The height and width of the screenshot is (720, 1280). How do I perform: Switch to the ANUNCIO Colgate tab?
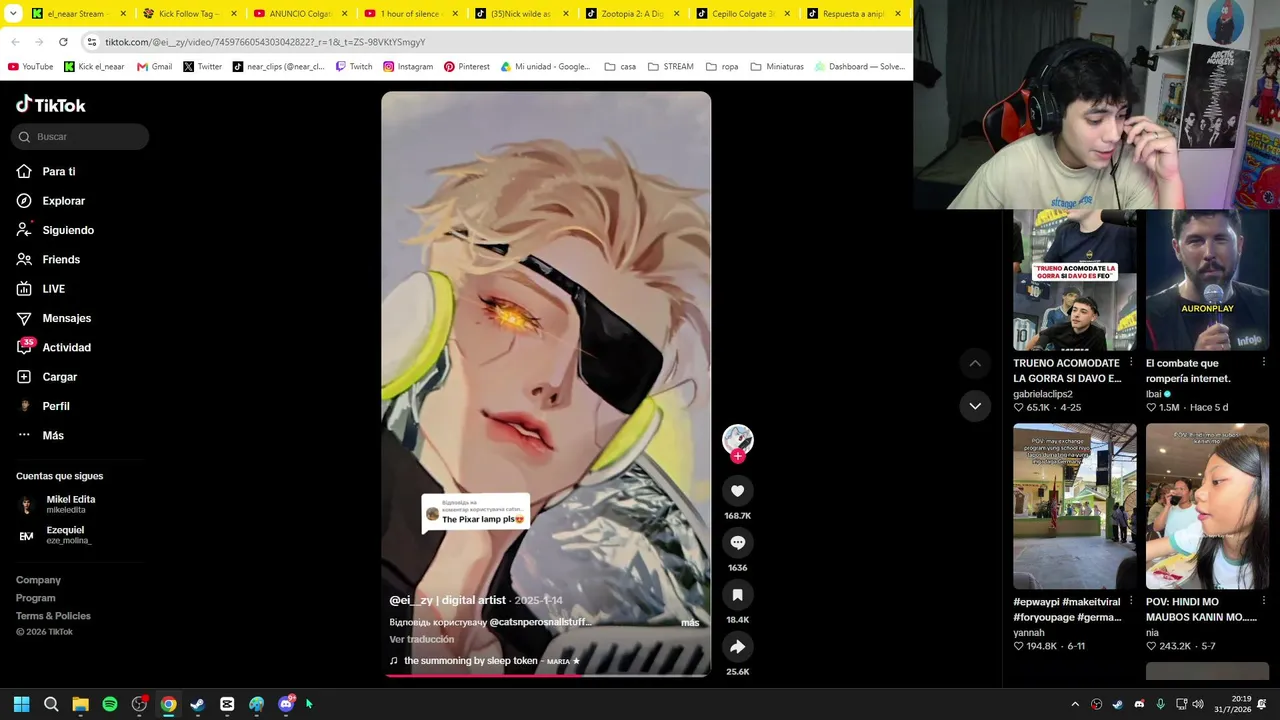click(x=302, y=14)
